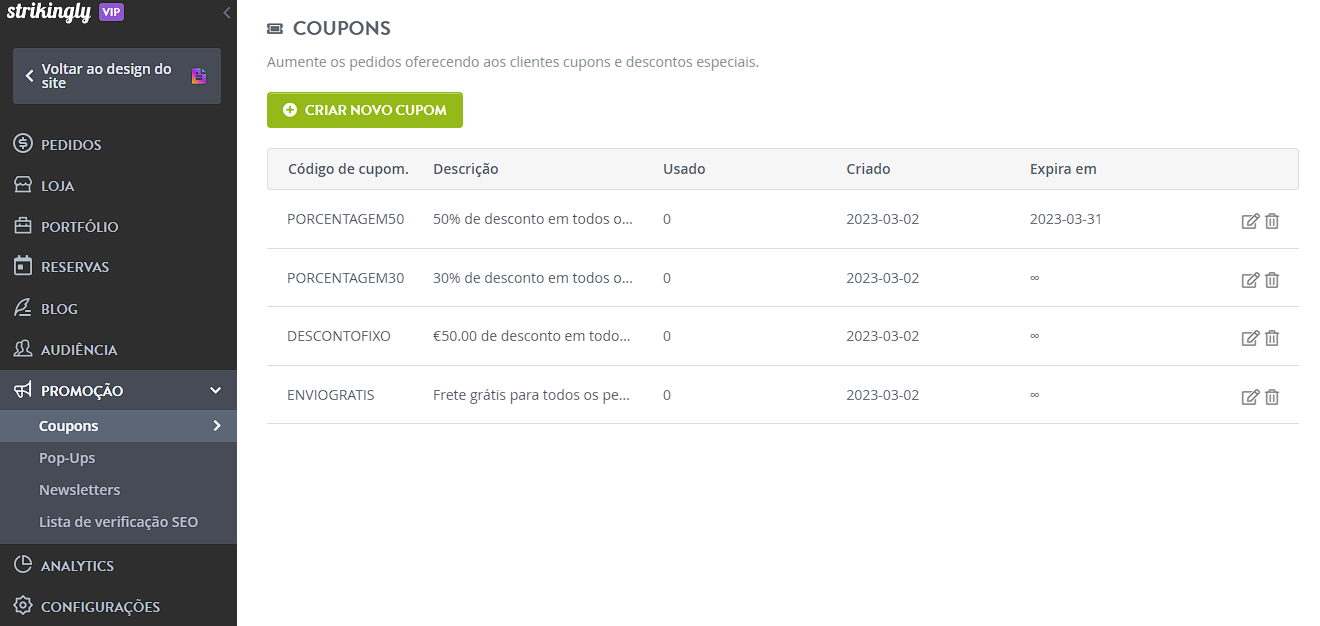The width and height of the screenshot is (1320, 626).
Task: Click the Loja storefront icon
Action: pyautogui.click(x=23, y=185)
